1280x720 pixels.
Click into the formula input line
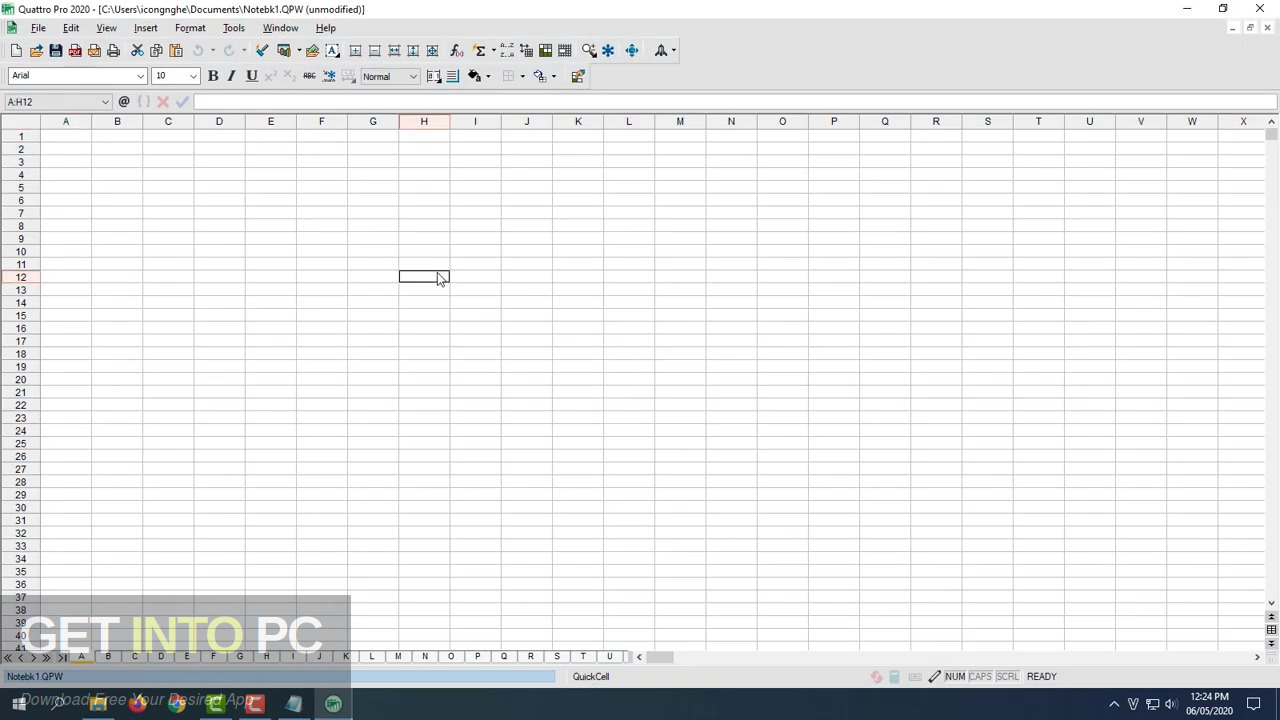click(735, 102)
